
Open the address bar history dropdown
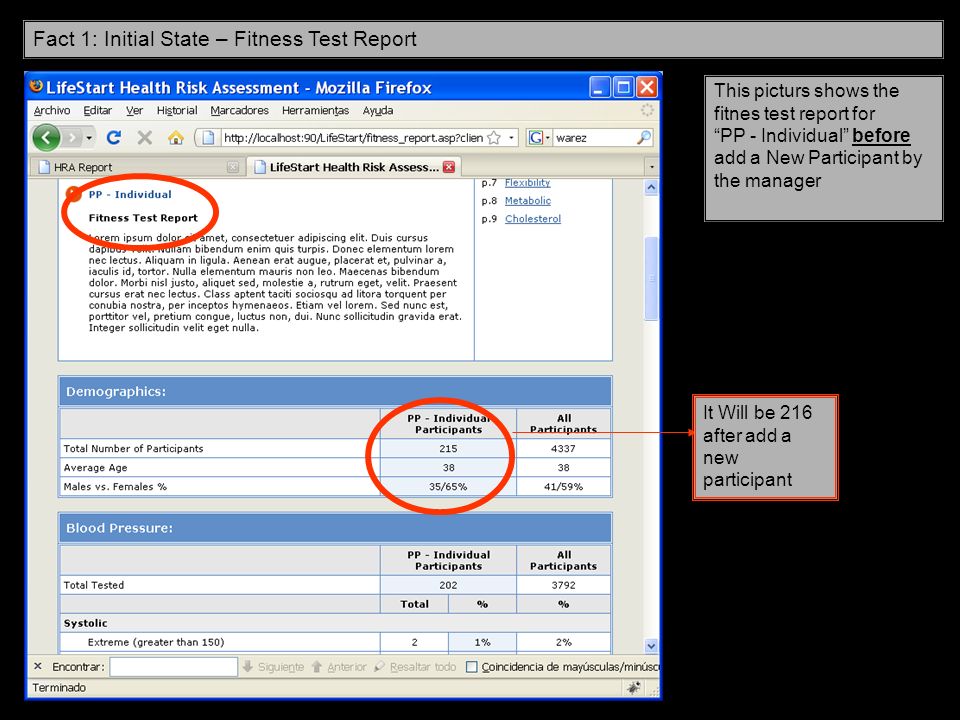511,138
